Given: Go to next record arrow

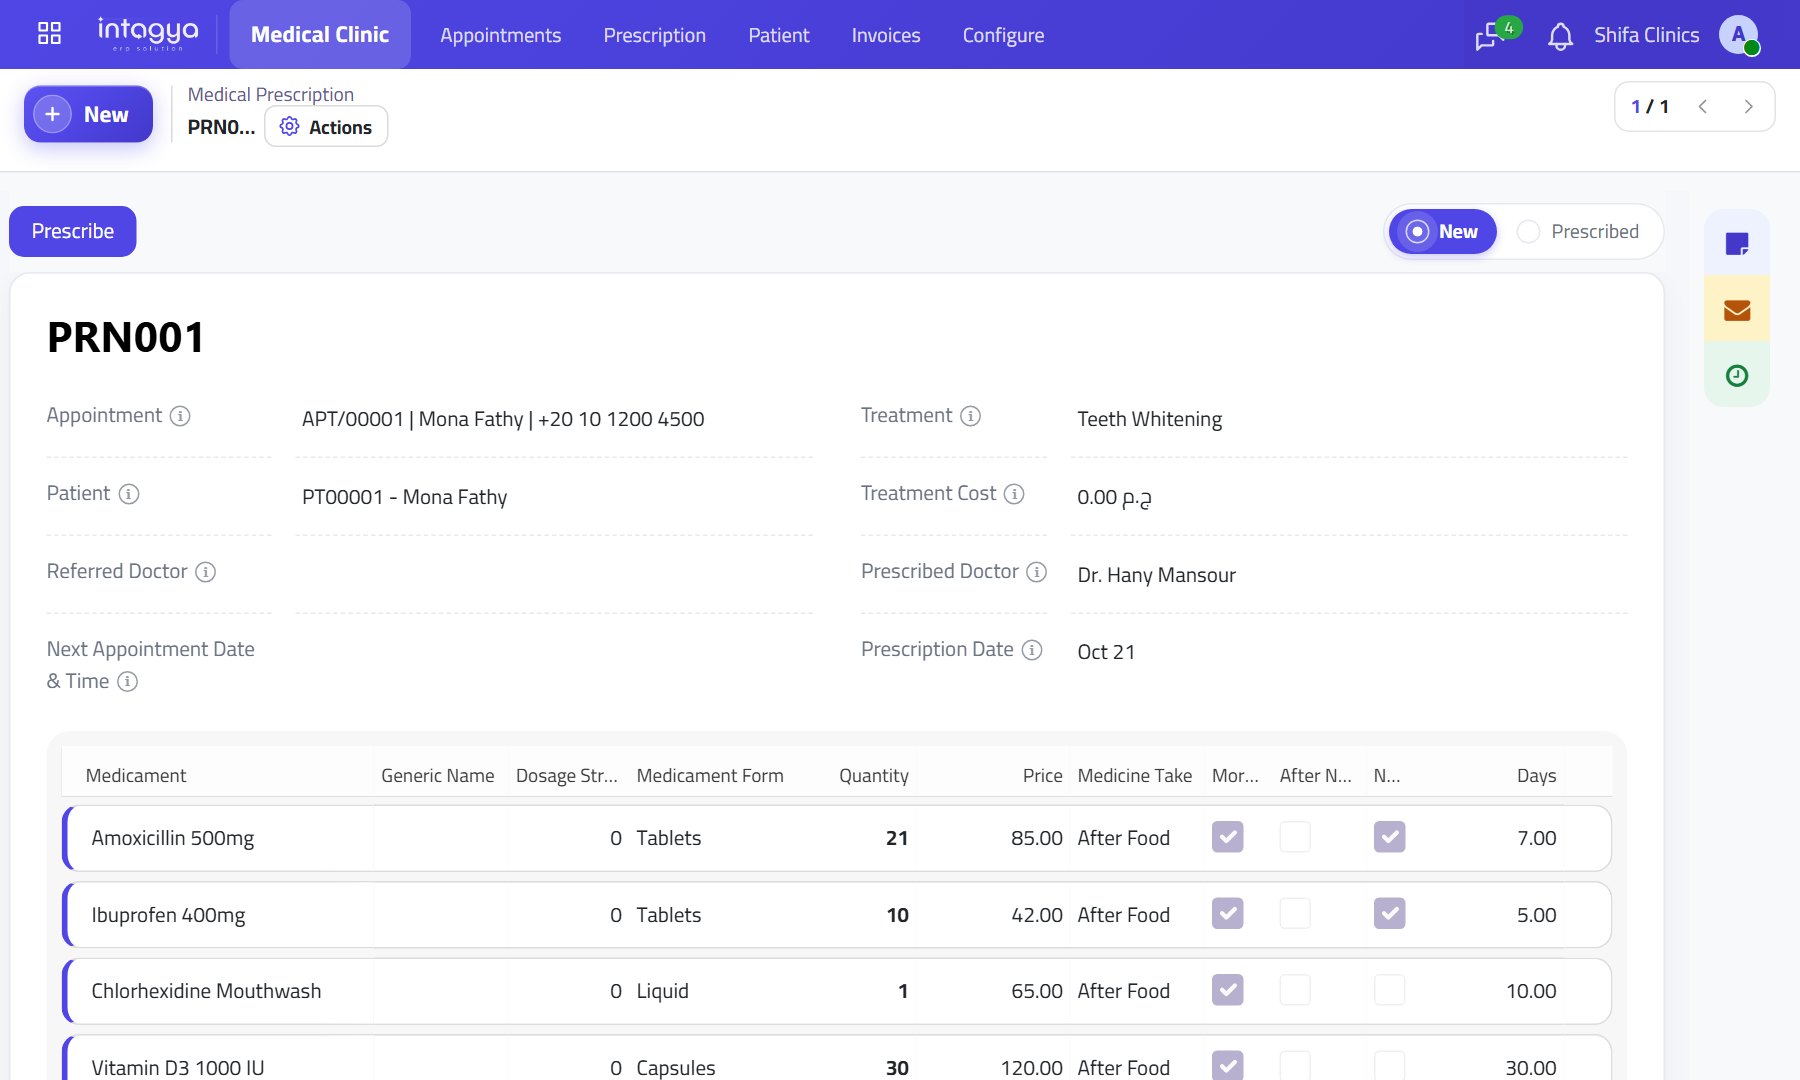Looking at the screenshot, I should pyautogui.click(x=1748, y=107).
